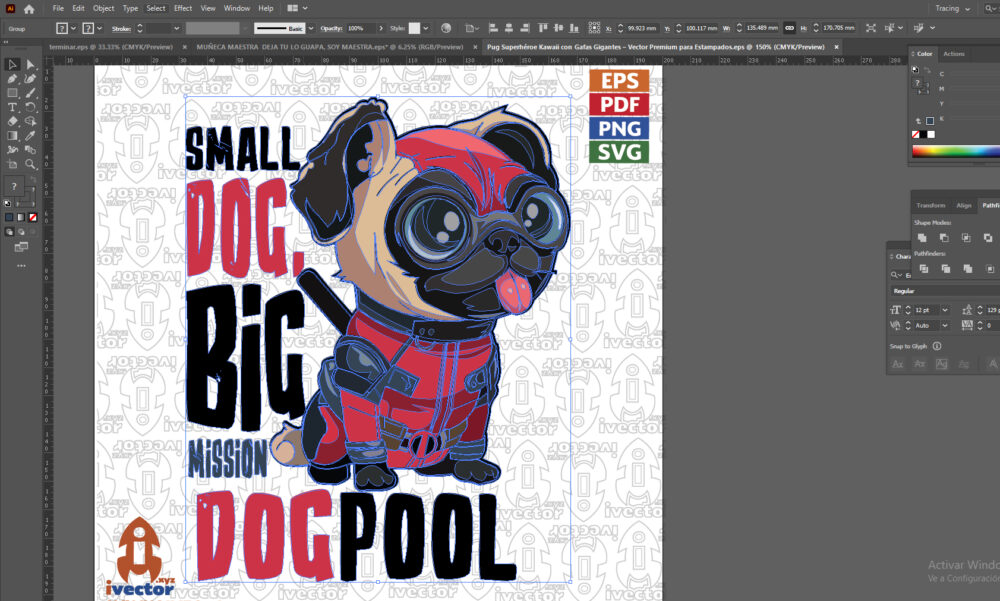1000x601 pixels.
Task: Select the Rectangle tool
Action: pos(12,93)
